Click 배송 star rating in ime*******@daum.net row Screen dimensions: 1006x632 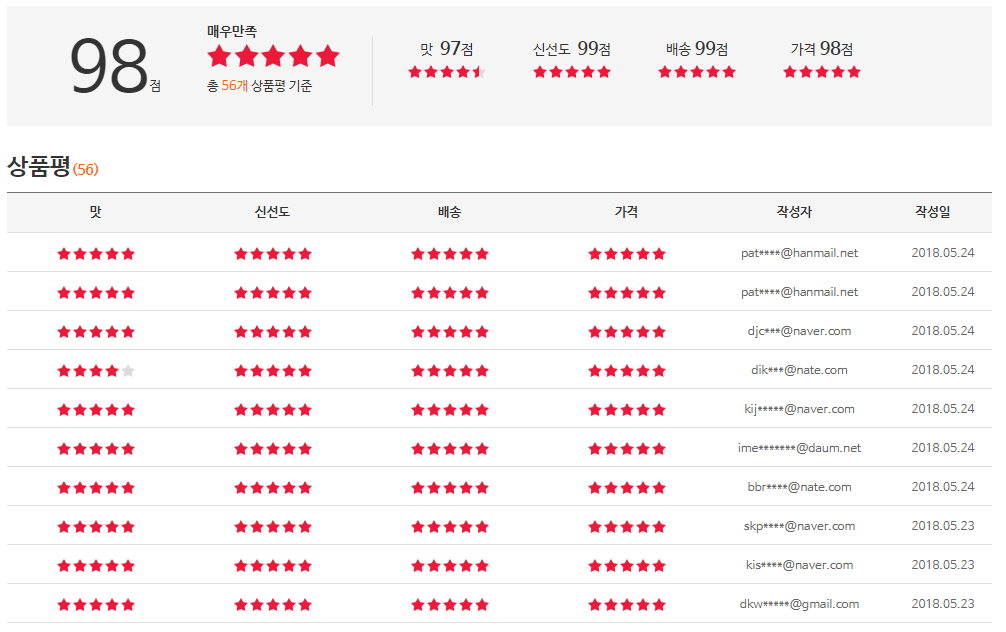tap(450, 449)
